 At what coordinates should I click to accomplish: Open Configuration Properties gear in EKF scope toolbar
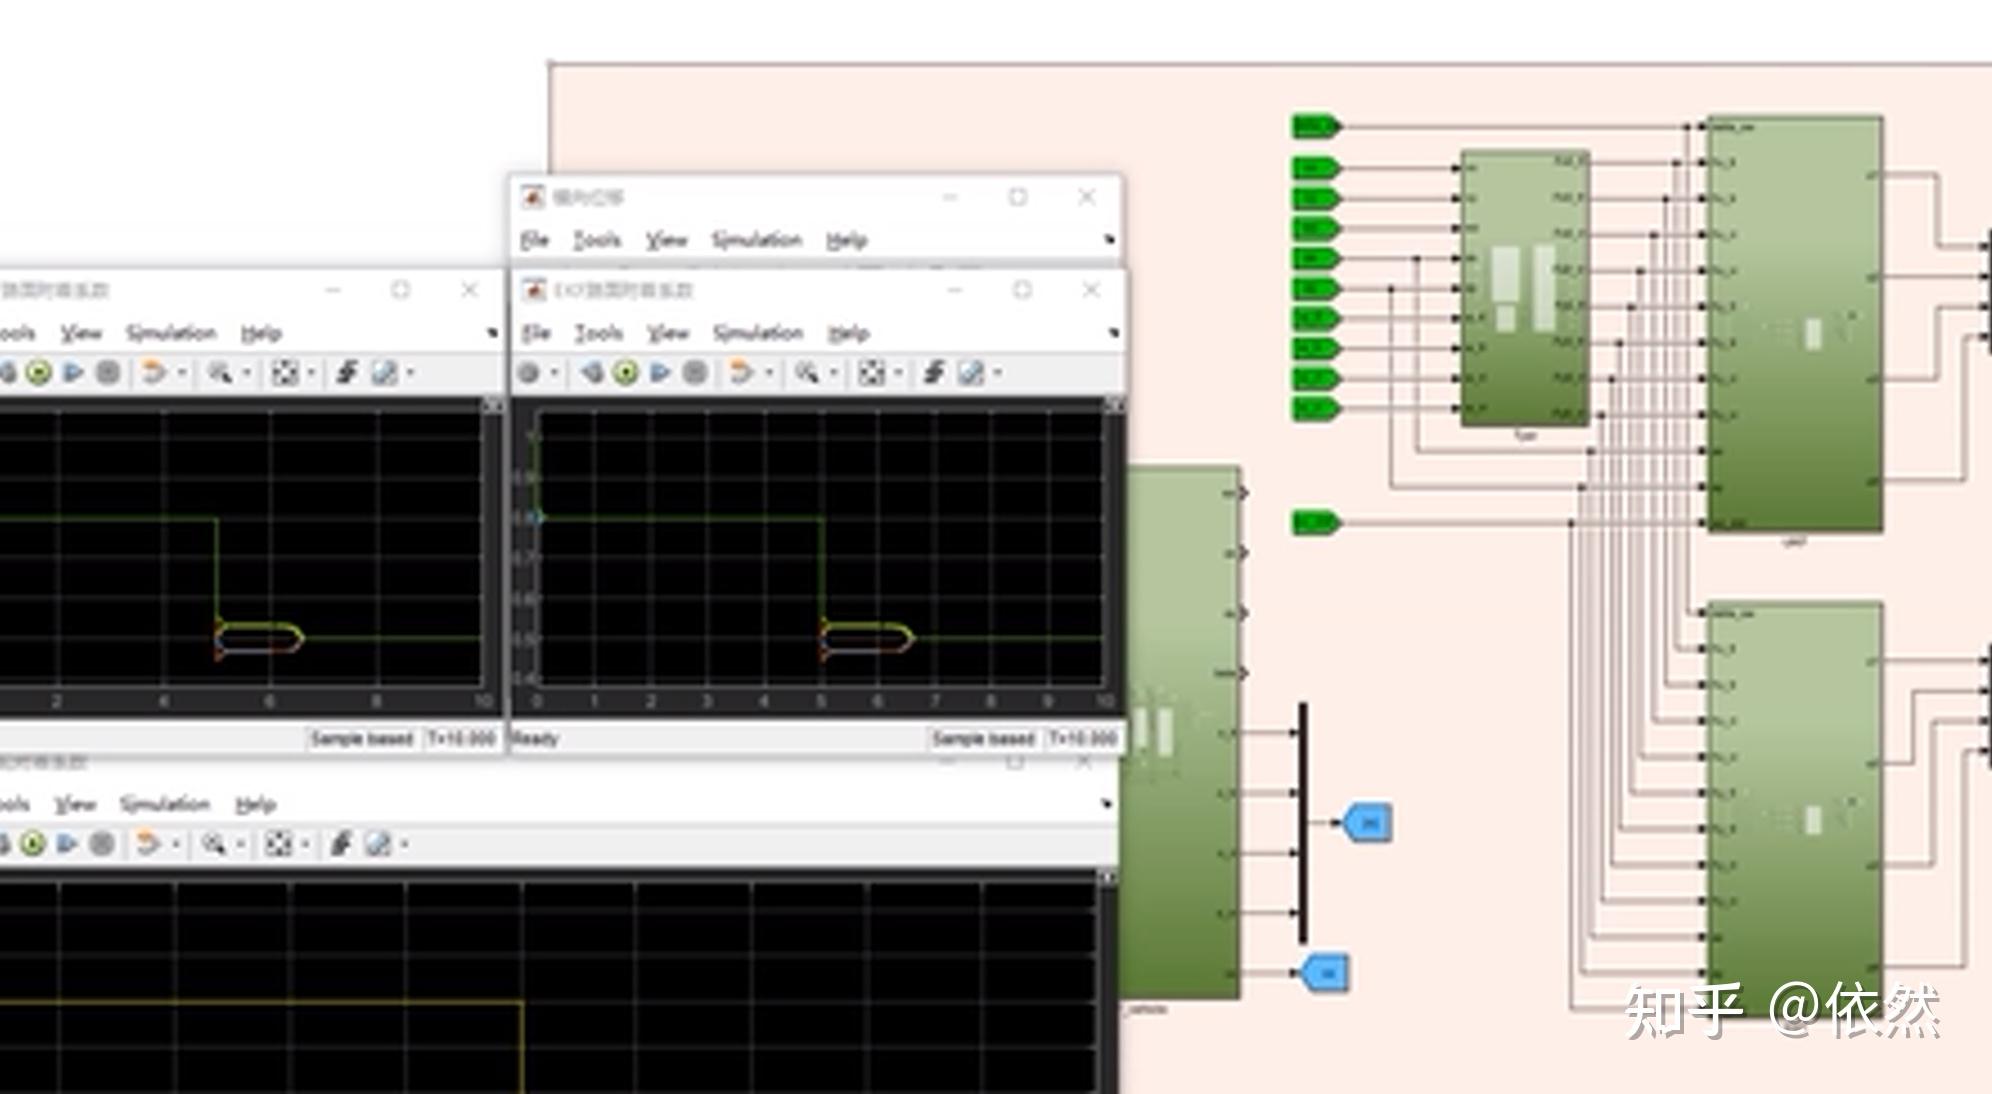click(529, 373)
